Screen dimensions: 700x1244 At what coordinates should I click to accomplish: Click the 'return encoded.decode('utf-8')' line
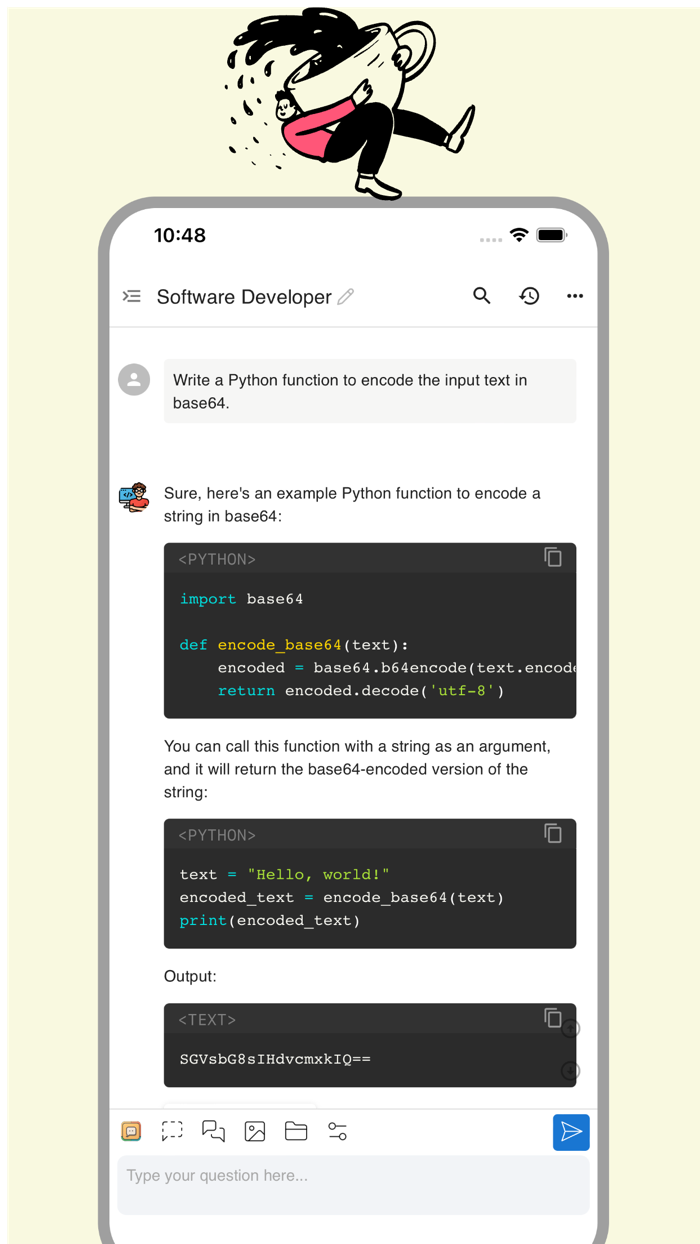[x=361, y=691]
